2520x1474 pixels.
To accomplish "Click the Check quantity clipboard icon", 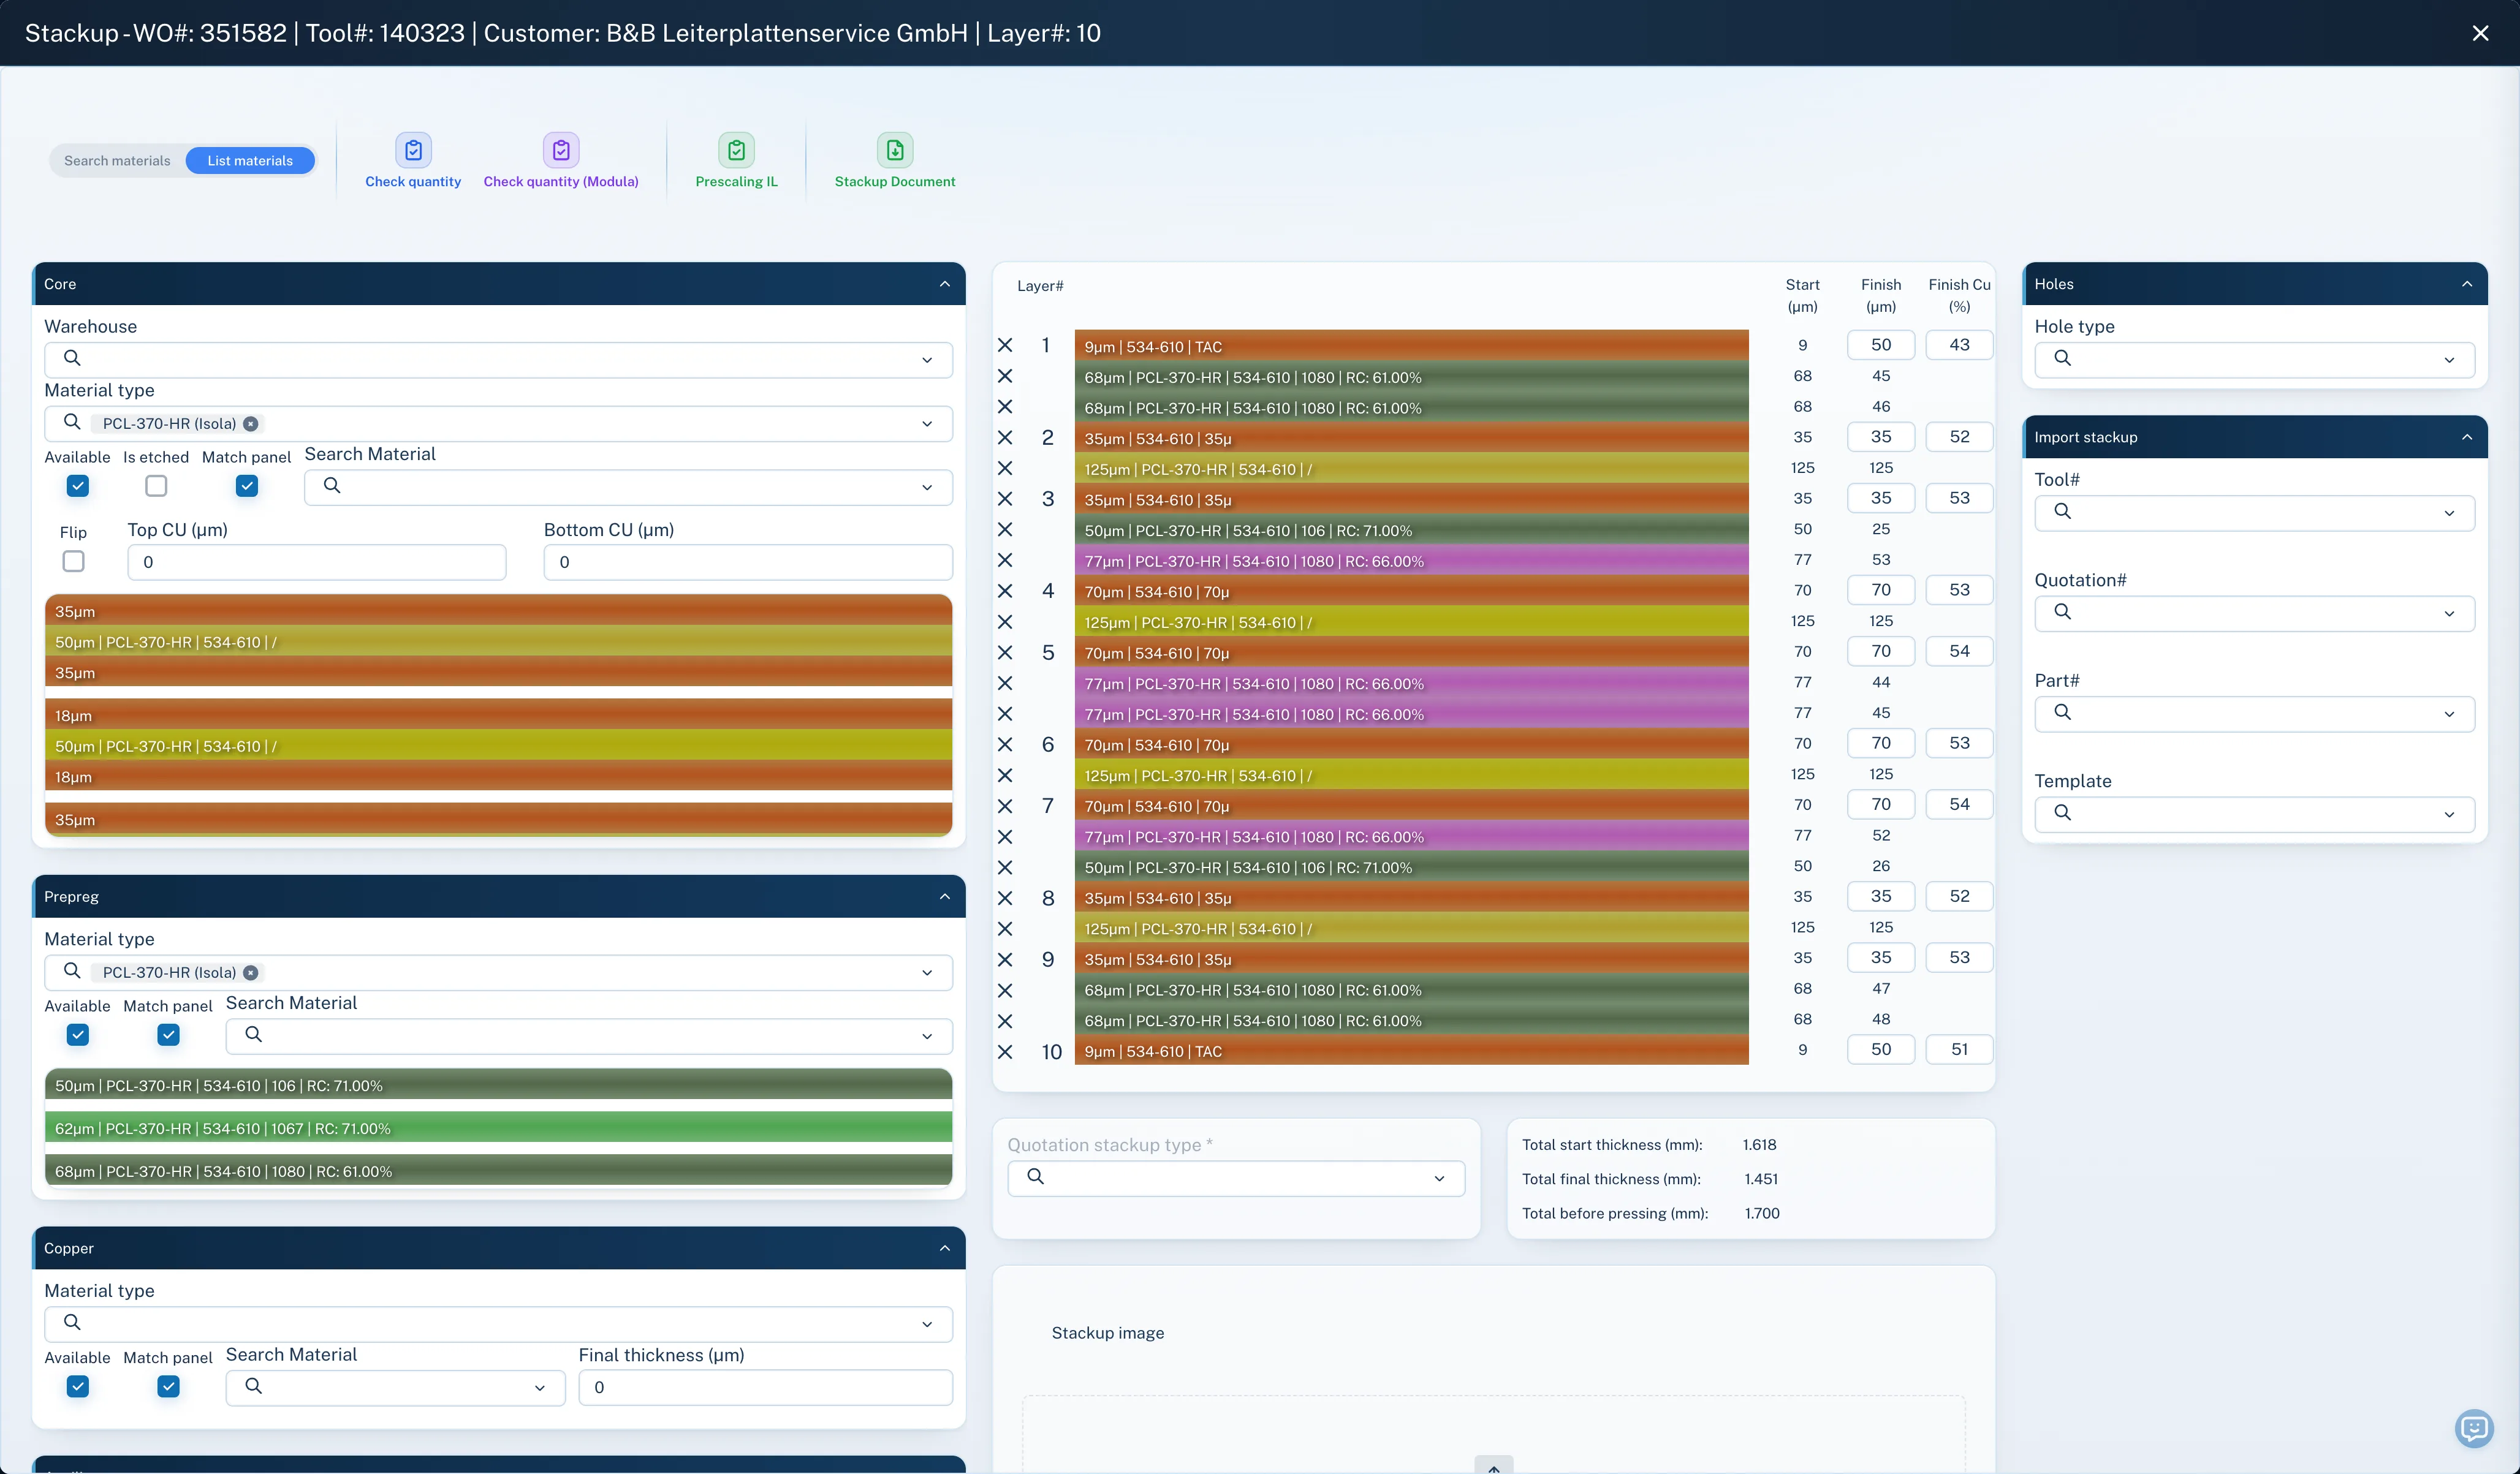I will click(413, 150).
